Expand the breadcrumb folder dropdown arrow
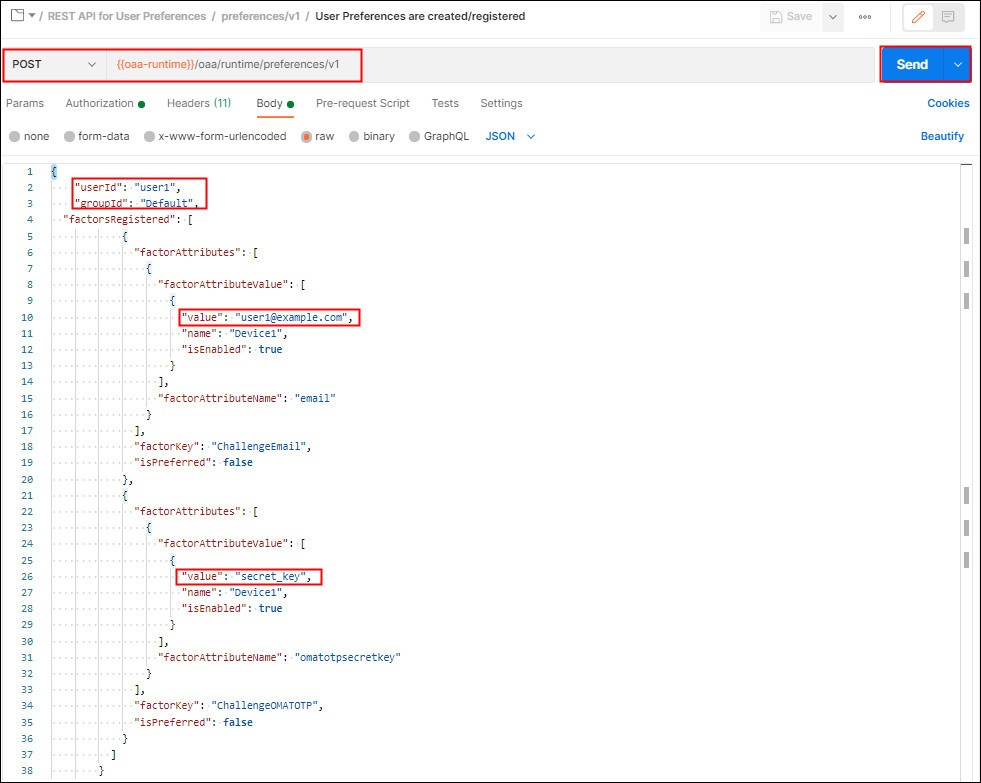 (31, 16)
